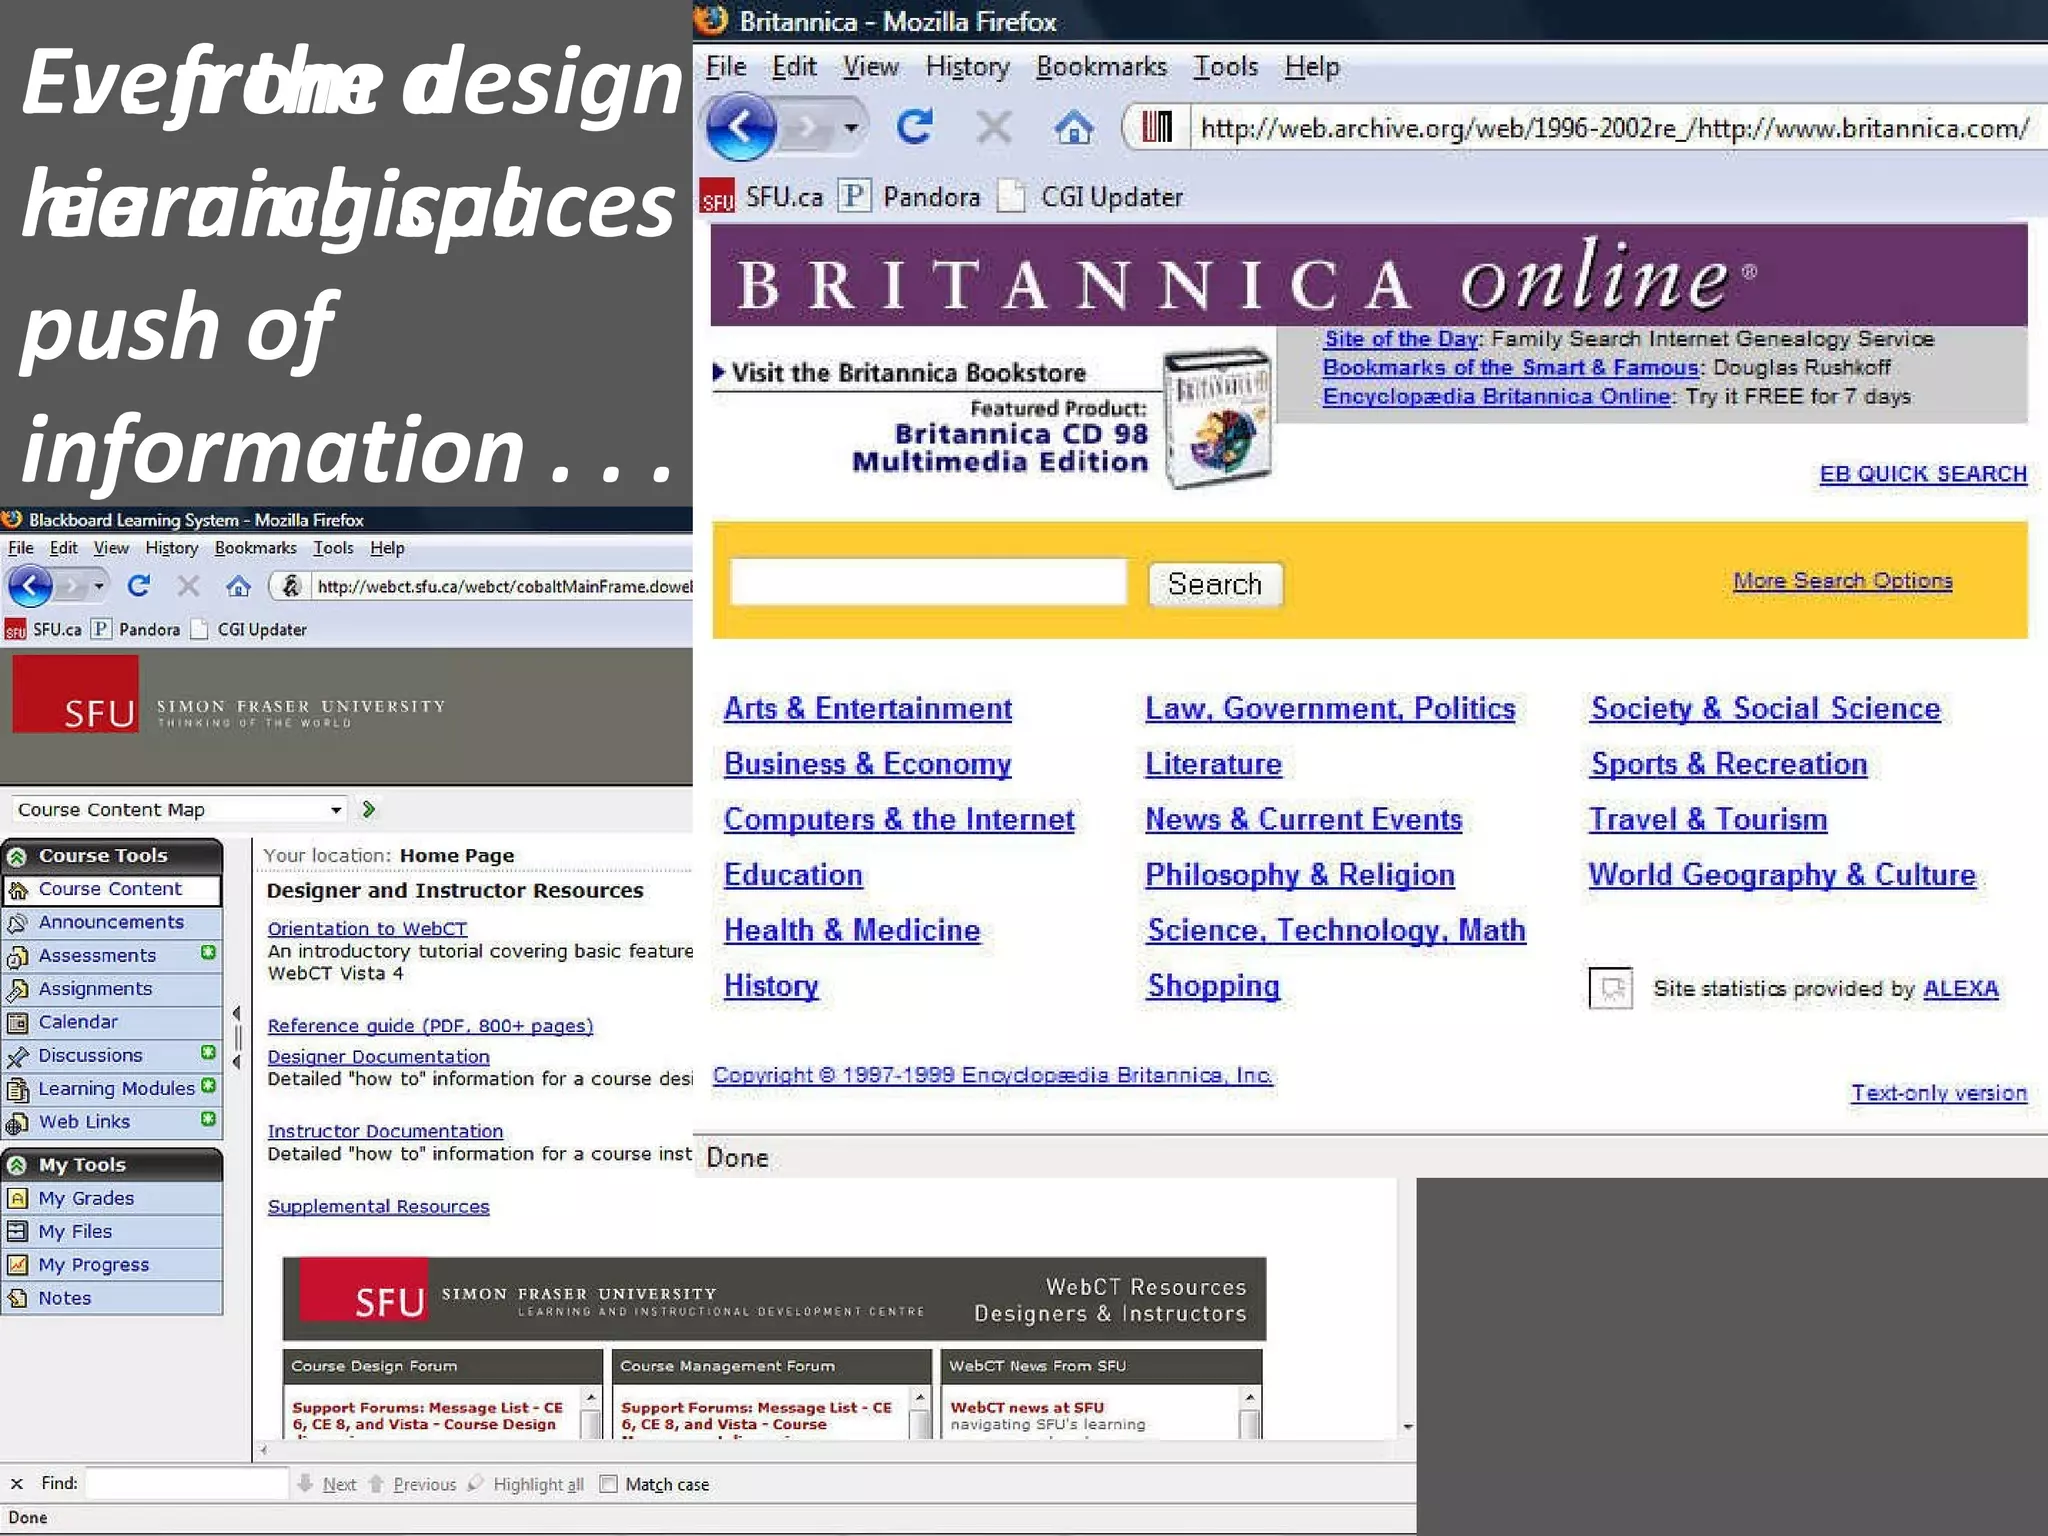This screenshot has height=1536, width=2048.
Task: Click green Go arrow beside Course Content Map
Action: (x=369, y=809)
